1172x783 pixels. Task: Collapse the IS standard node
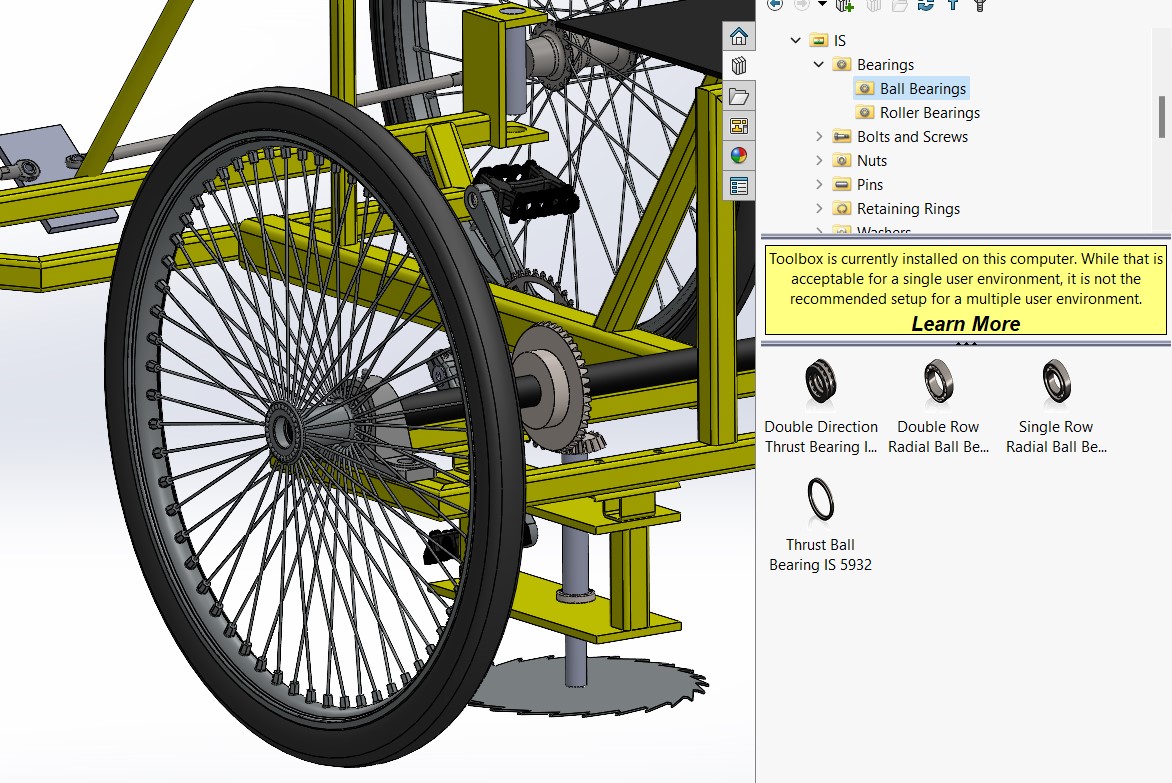795,40
